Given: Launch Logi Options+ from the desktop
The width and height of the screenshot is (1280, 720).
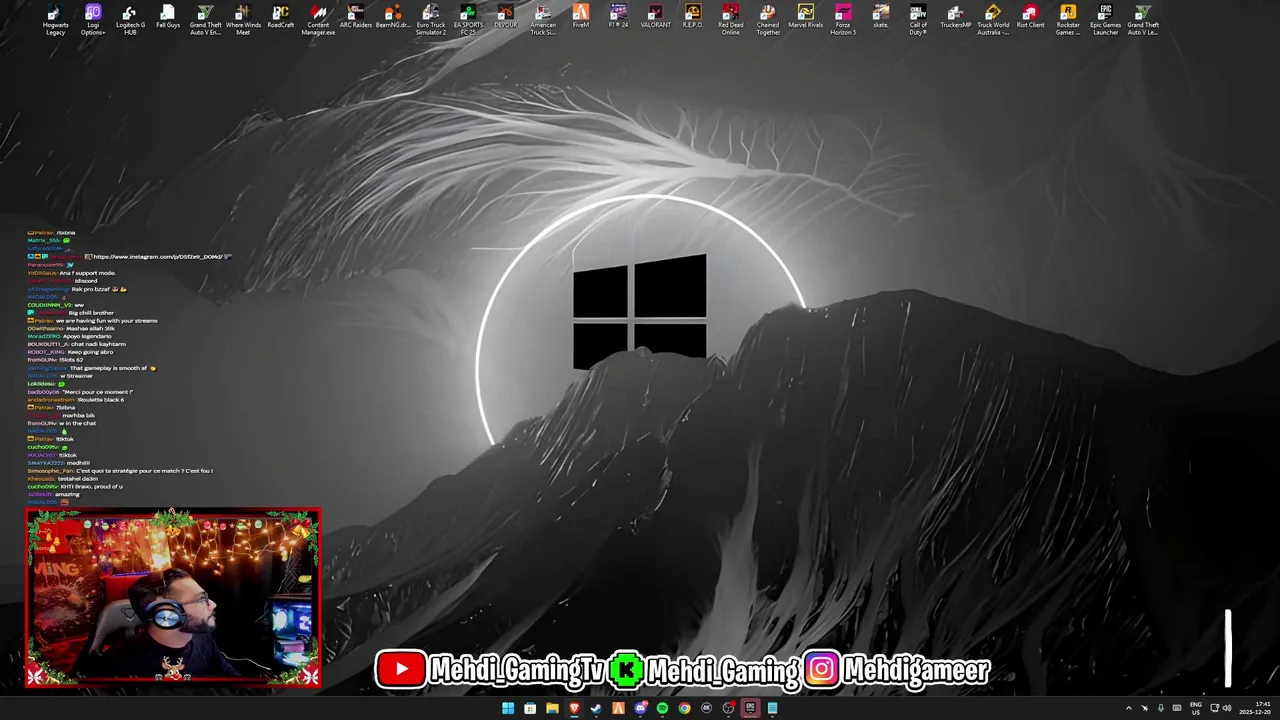Looking at the screenshot, I should click(x=93, y=20).
